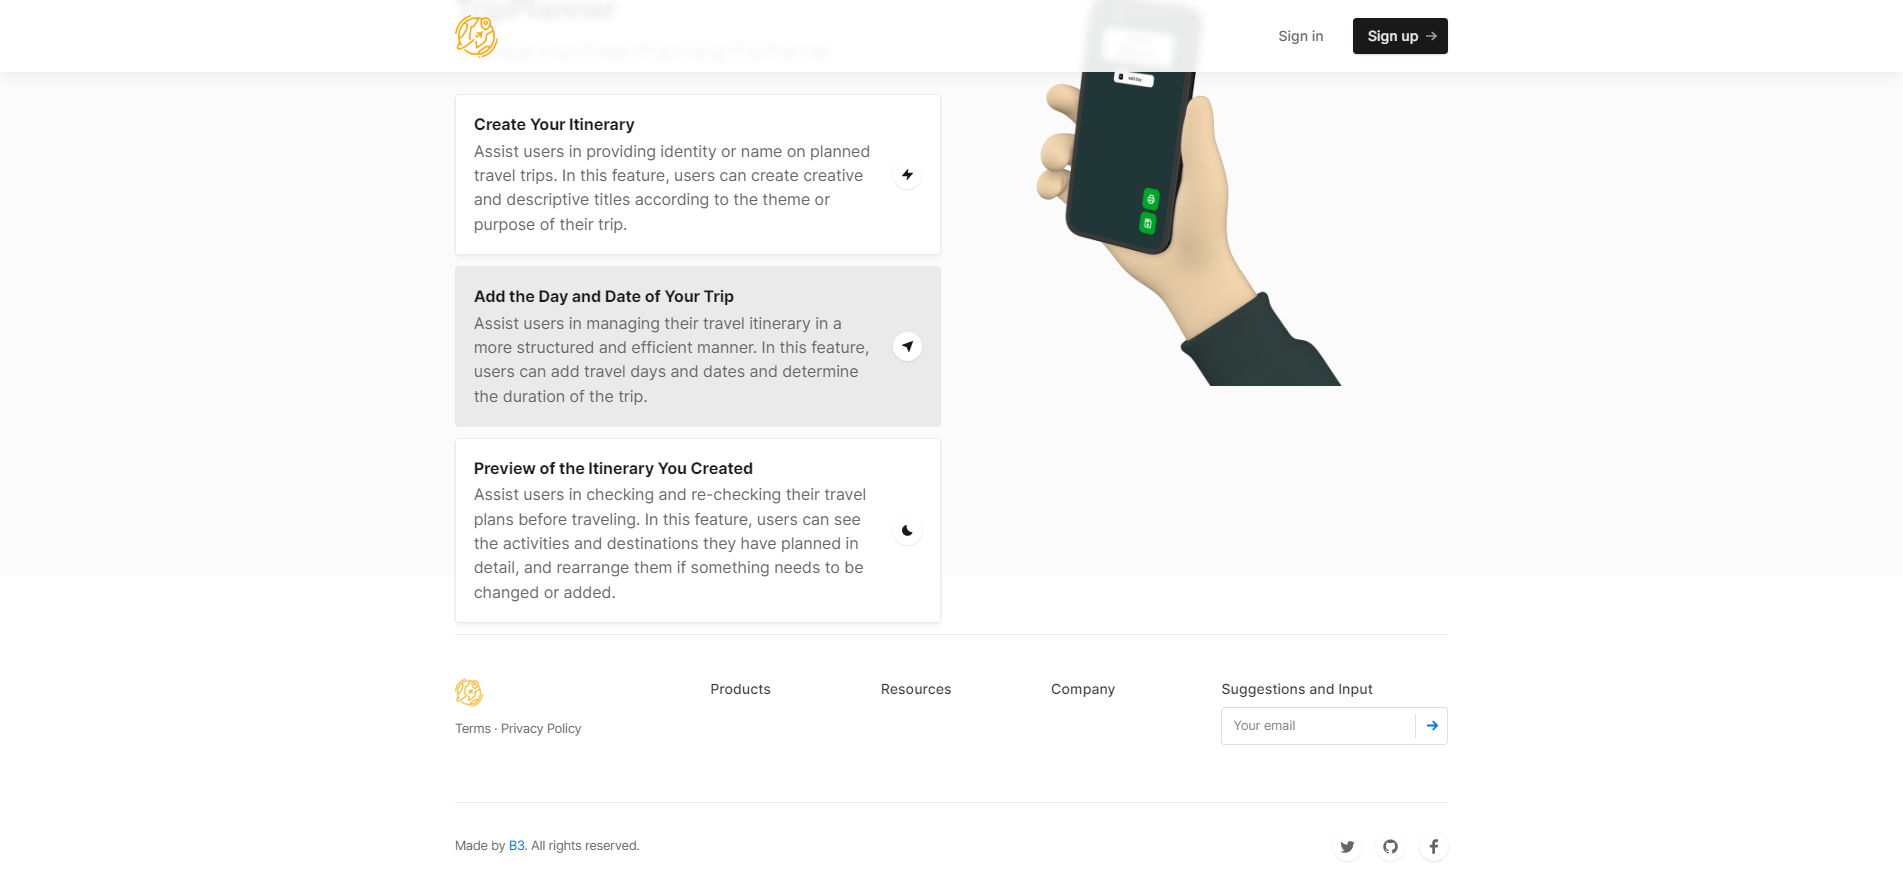Open the Terms page
The image size is (1903, 890).
(x=472, y=728)
